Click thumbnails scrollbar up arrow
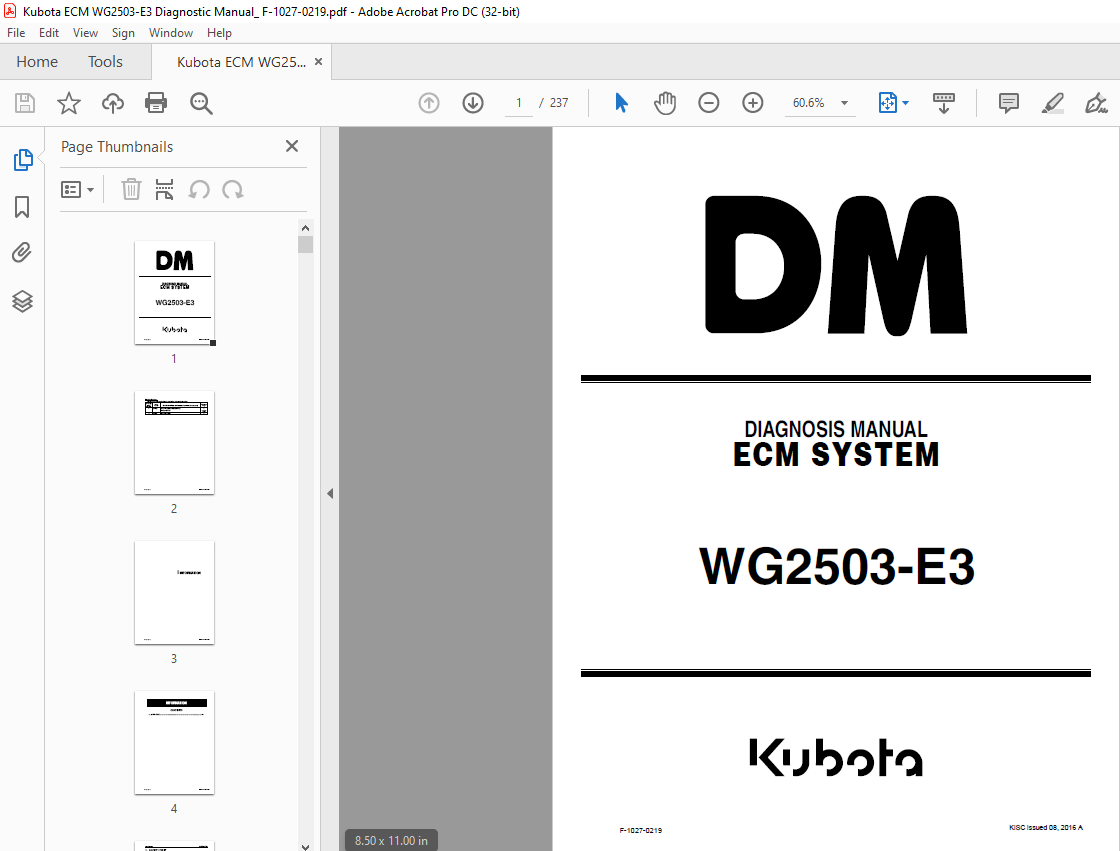Viewport: 1120px width, 851px height. coord(306,228)
